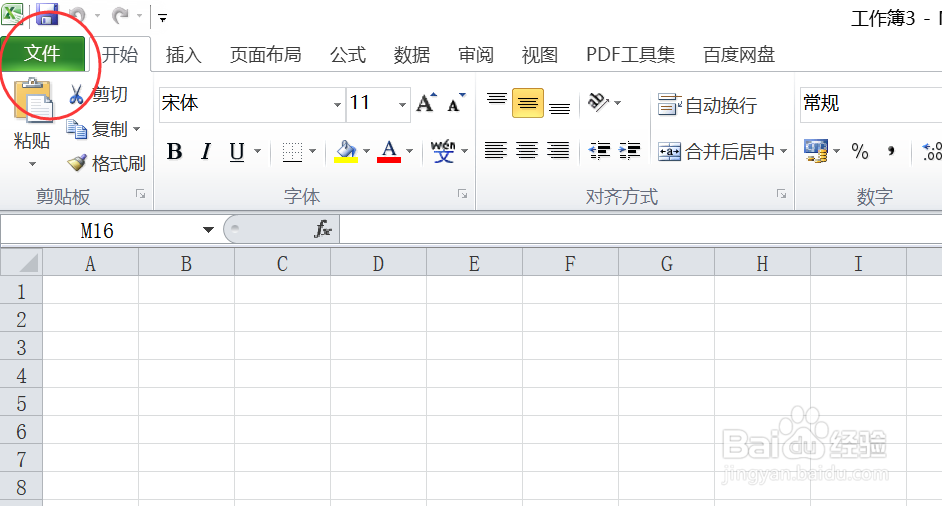Switch to the 审阅 tab
The height and width of the screenshot is (506, 942).
click(476, 55)
